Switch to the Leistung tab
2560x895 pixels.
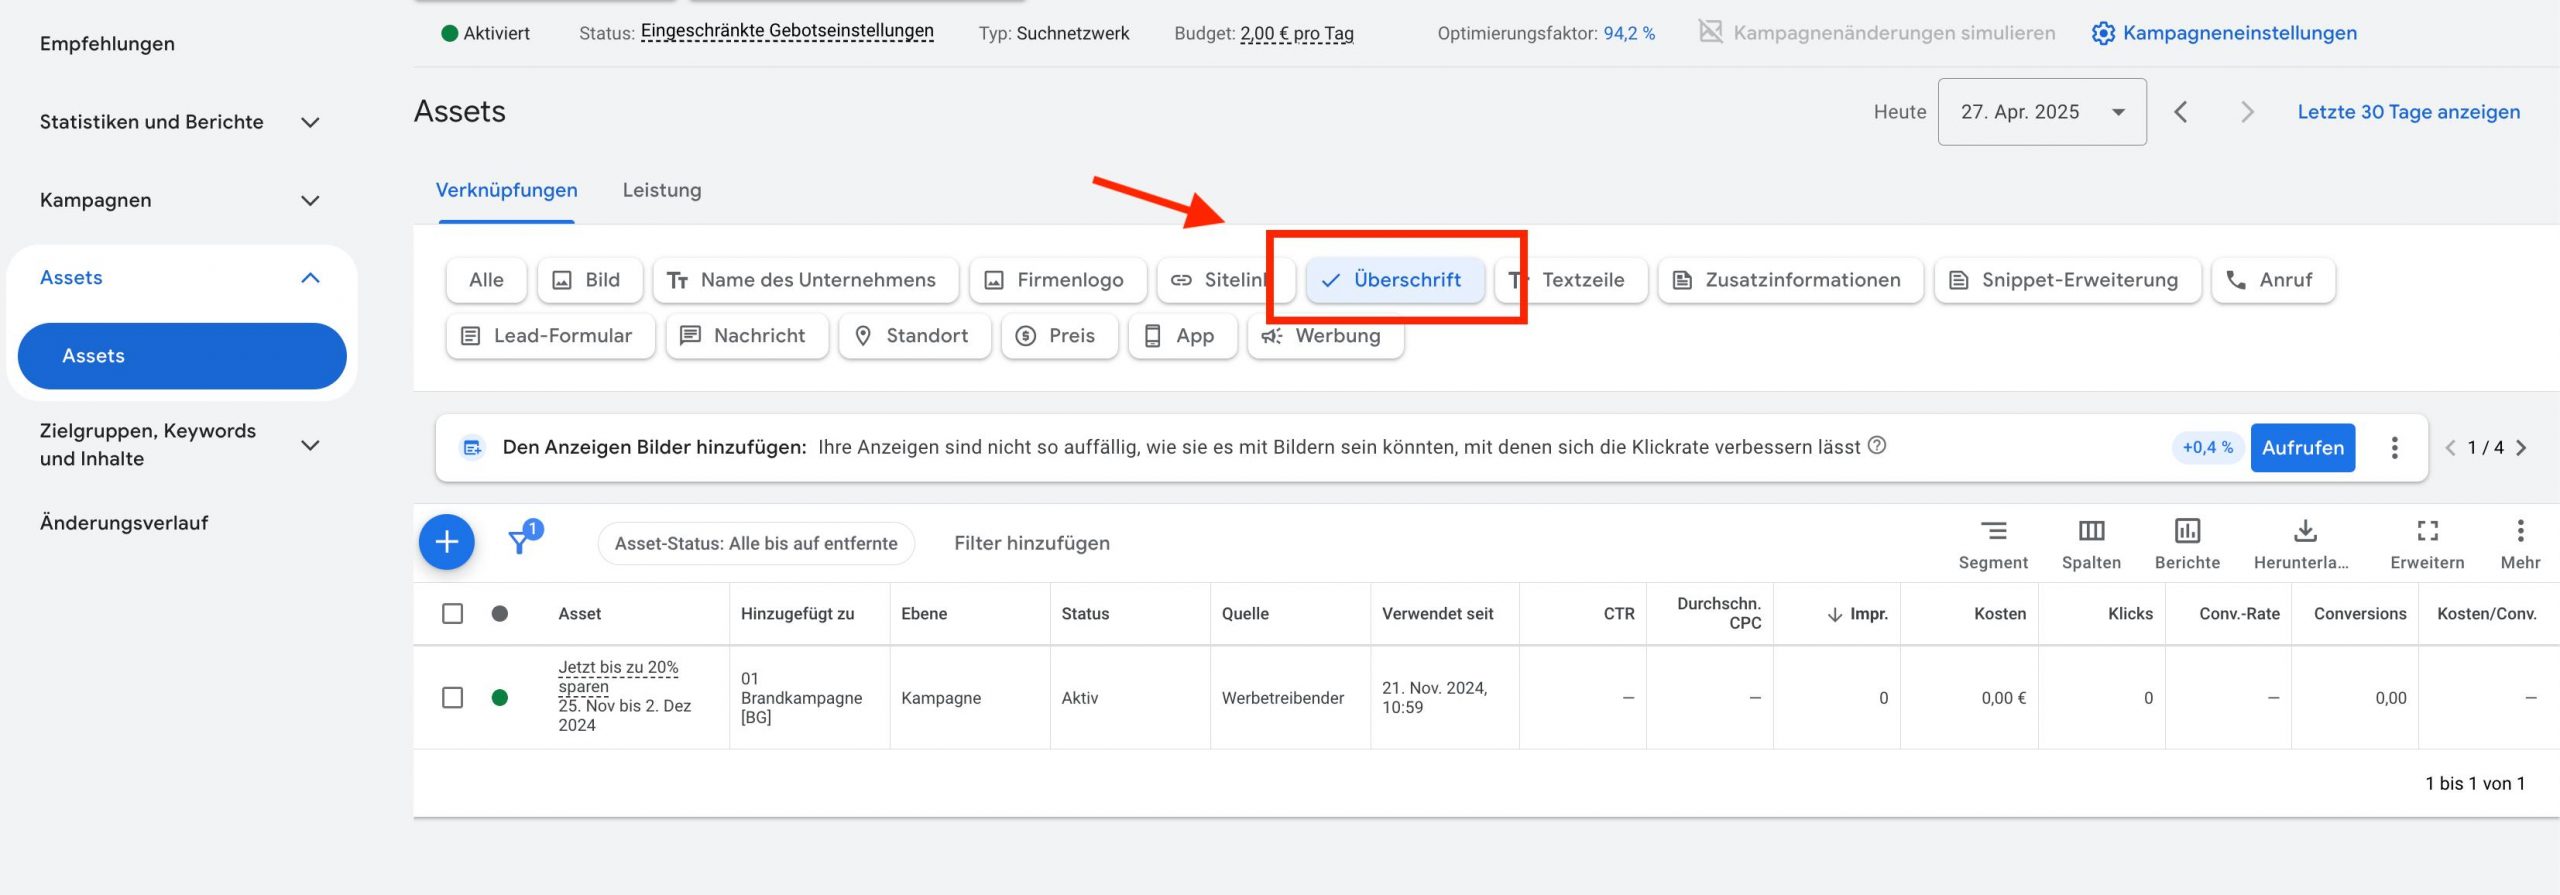[x=661, y=190]
